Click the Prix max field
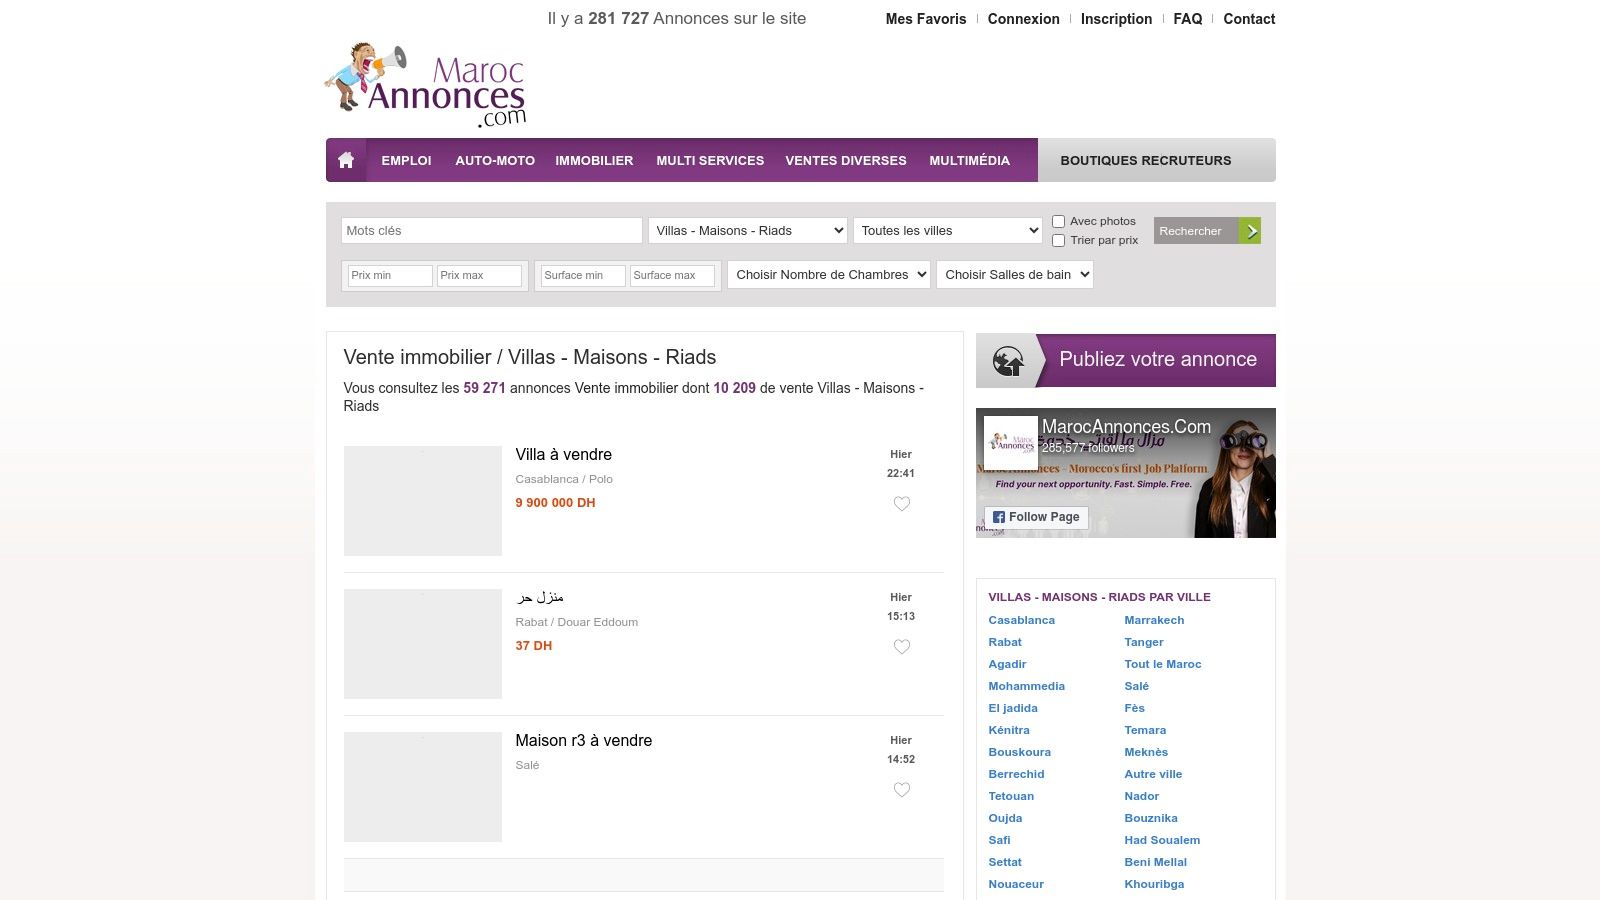The width and height of the screenshot is (1600, 900). (479, 275)
